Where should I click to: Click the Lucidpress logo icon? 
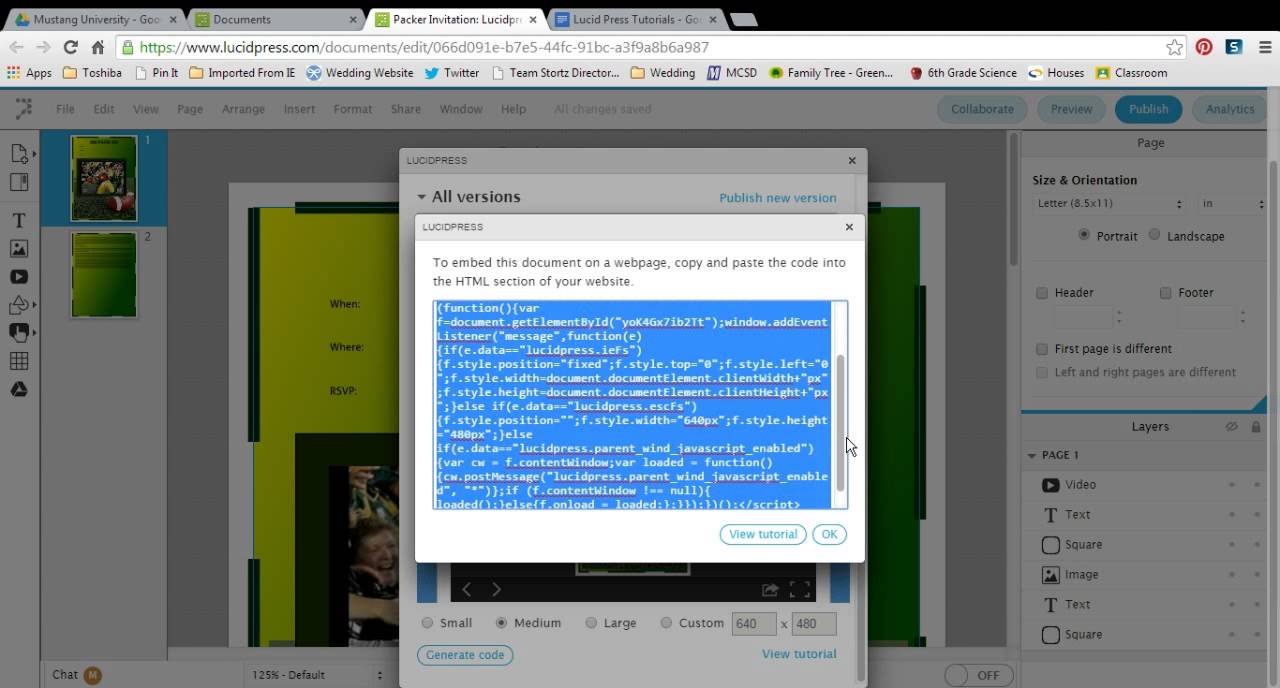pos(22,109)
